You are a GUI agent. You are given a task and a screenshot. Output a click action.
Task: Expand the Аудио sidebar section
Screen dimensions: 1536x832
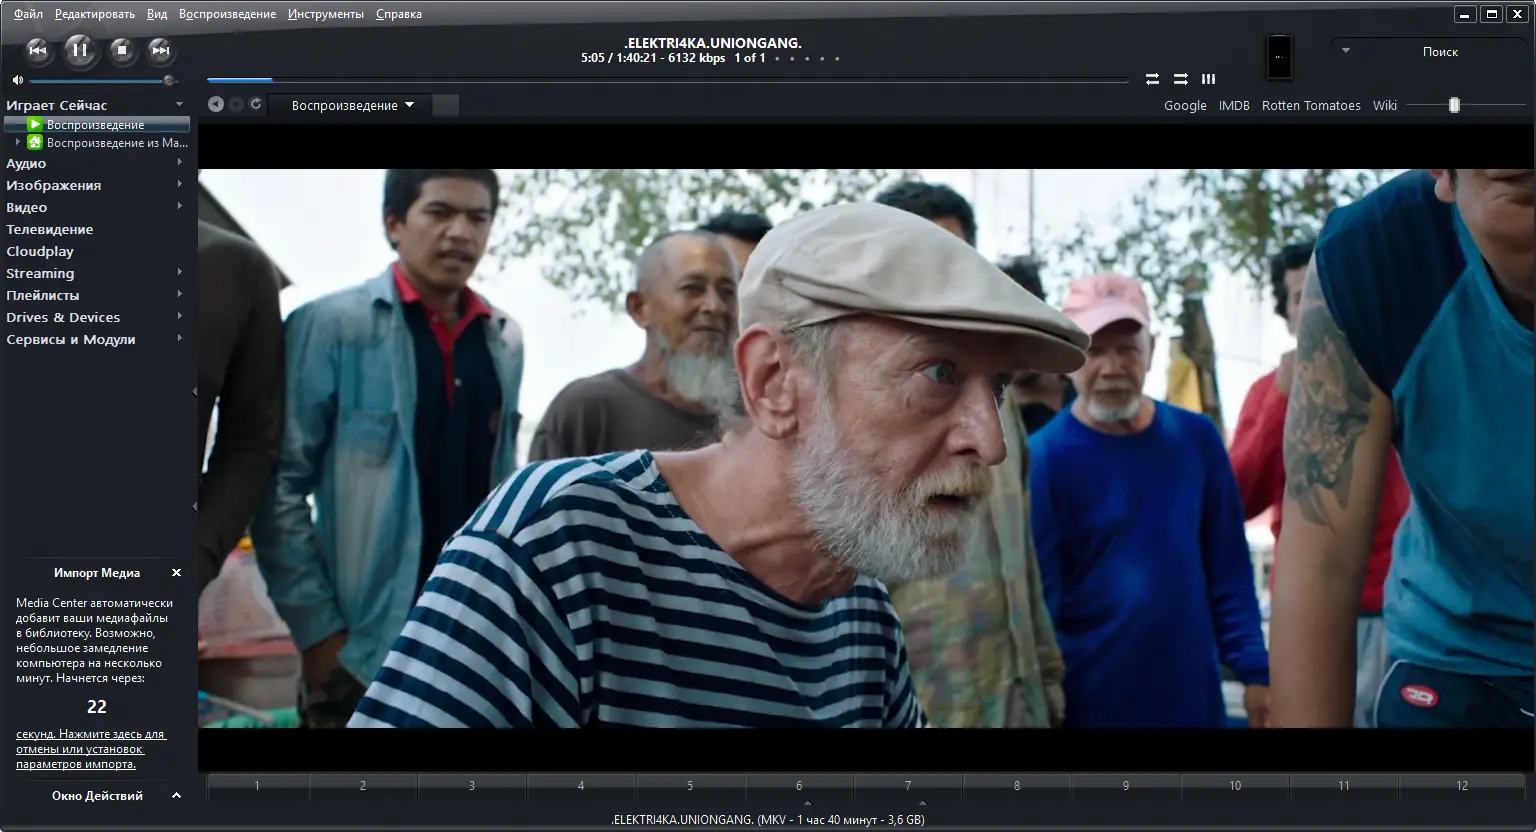pos(180,163)
